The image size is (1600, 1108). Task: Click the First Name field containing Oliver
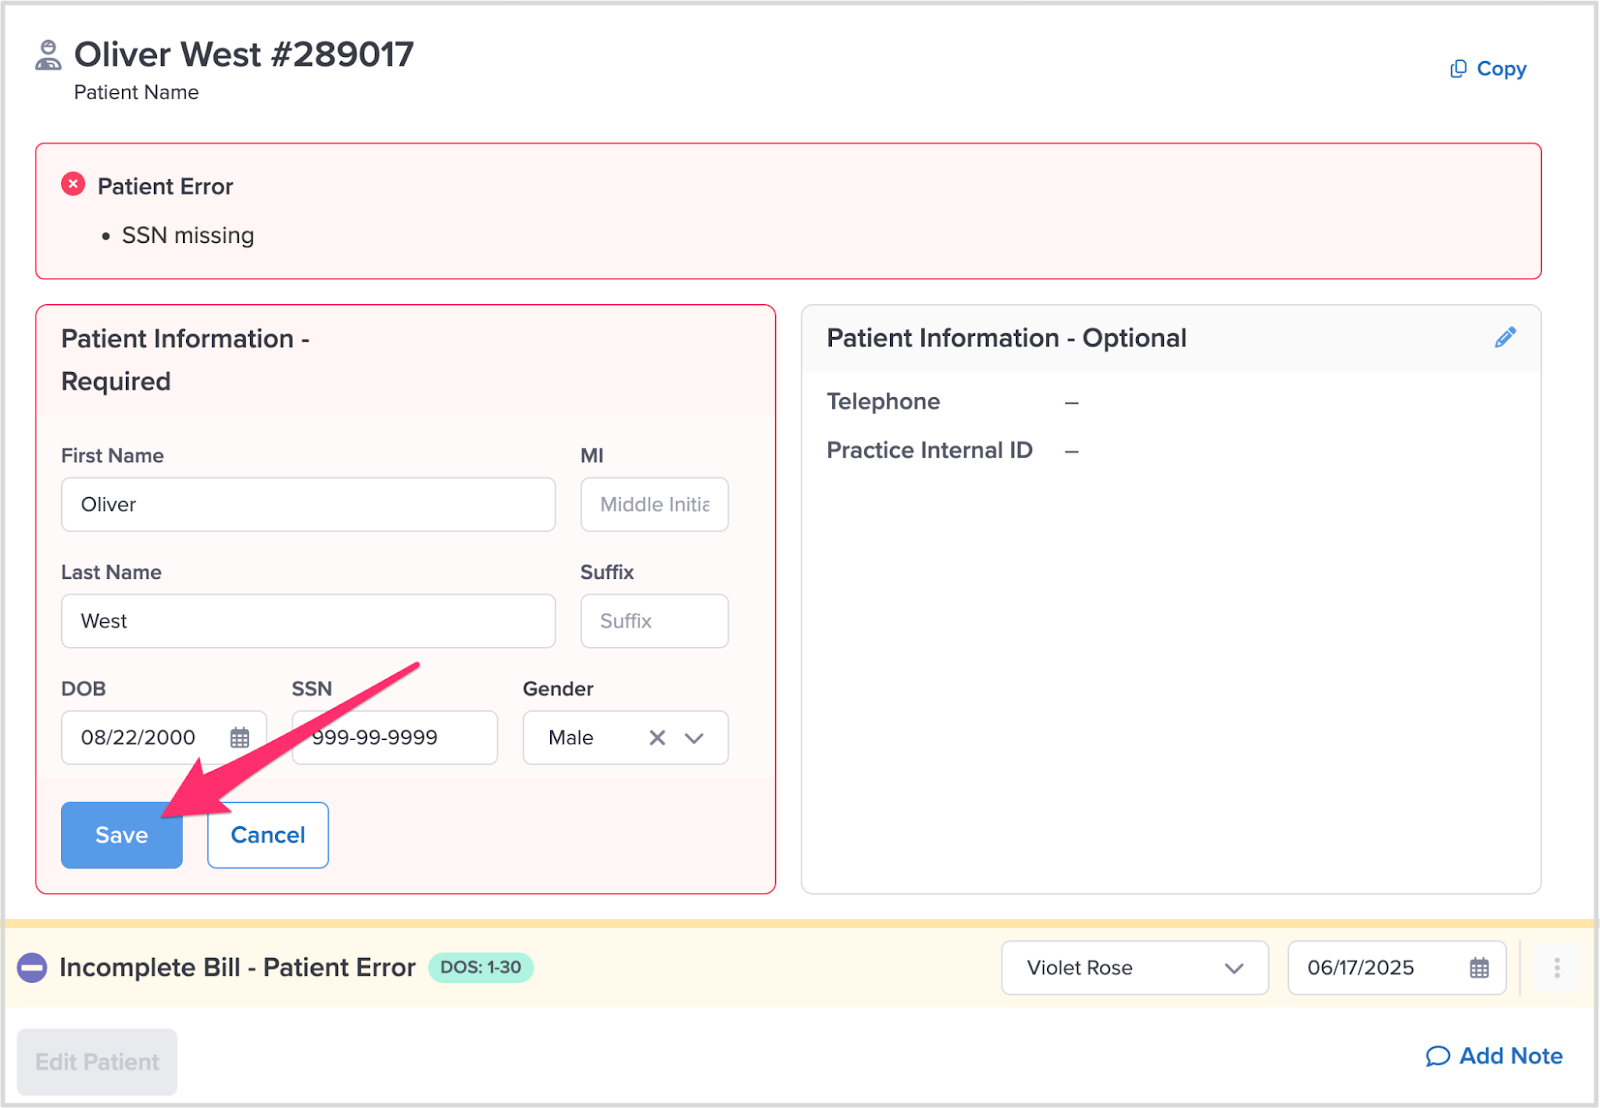[x=308, y=504]
